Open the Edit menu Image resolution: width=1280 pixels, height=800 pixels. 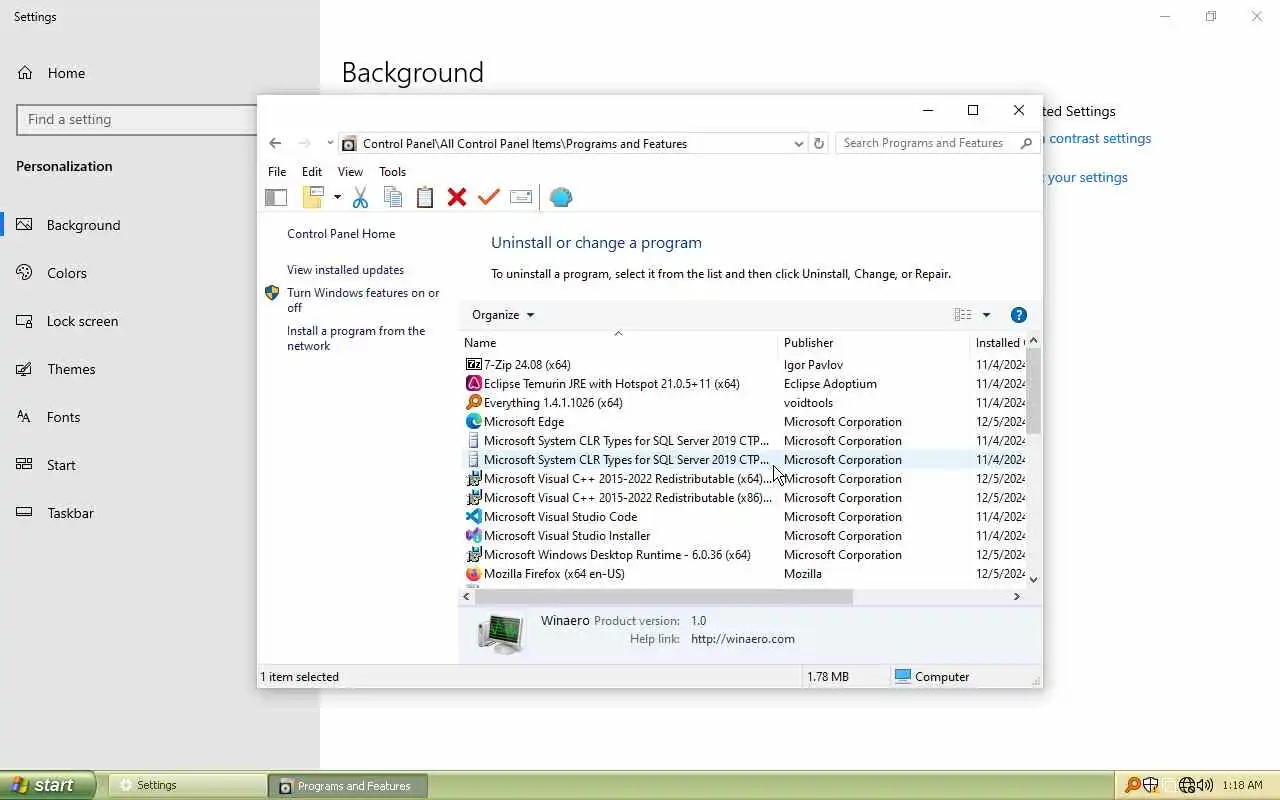click(x=312, y=172)
